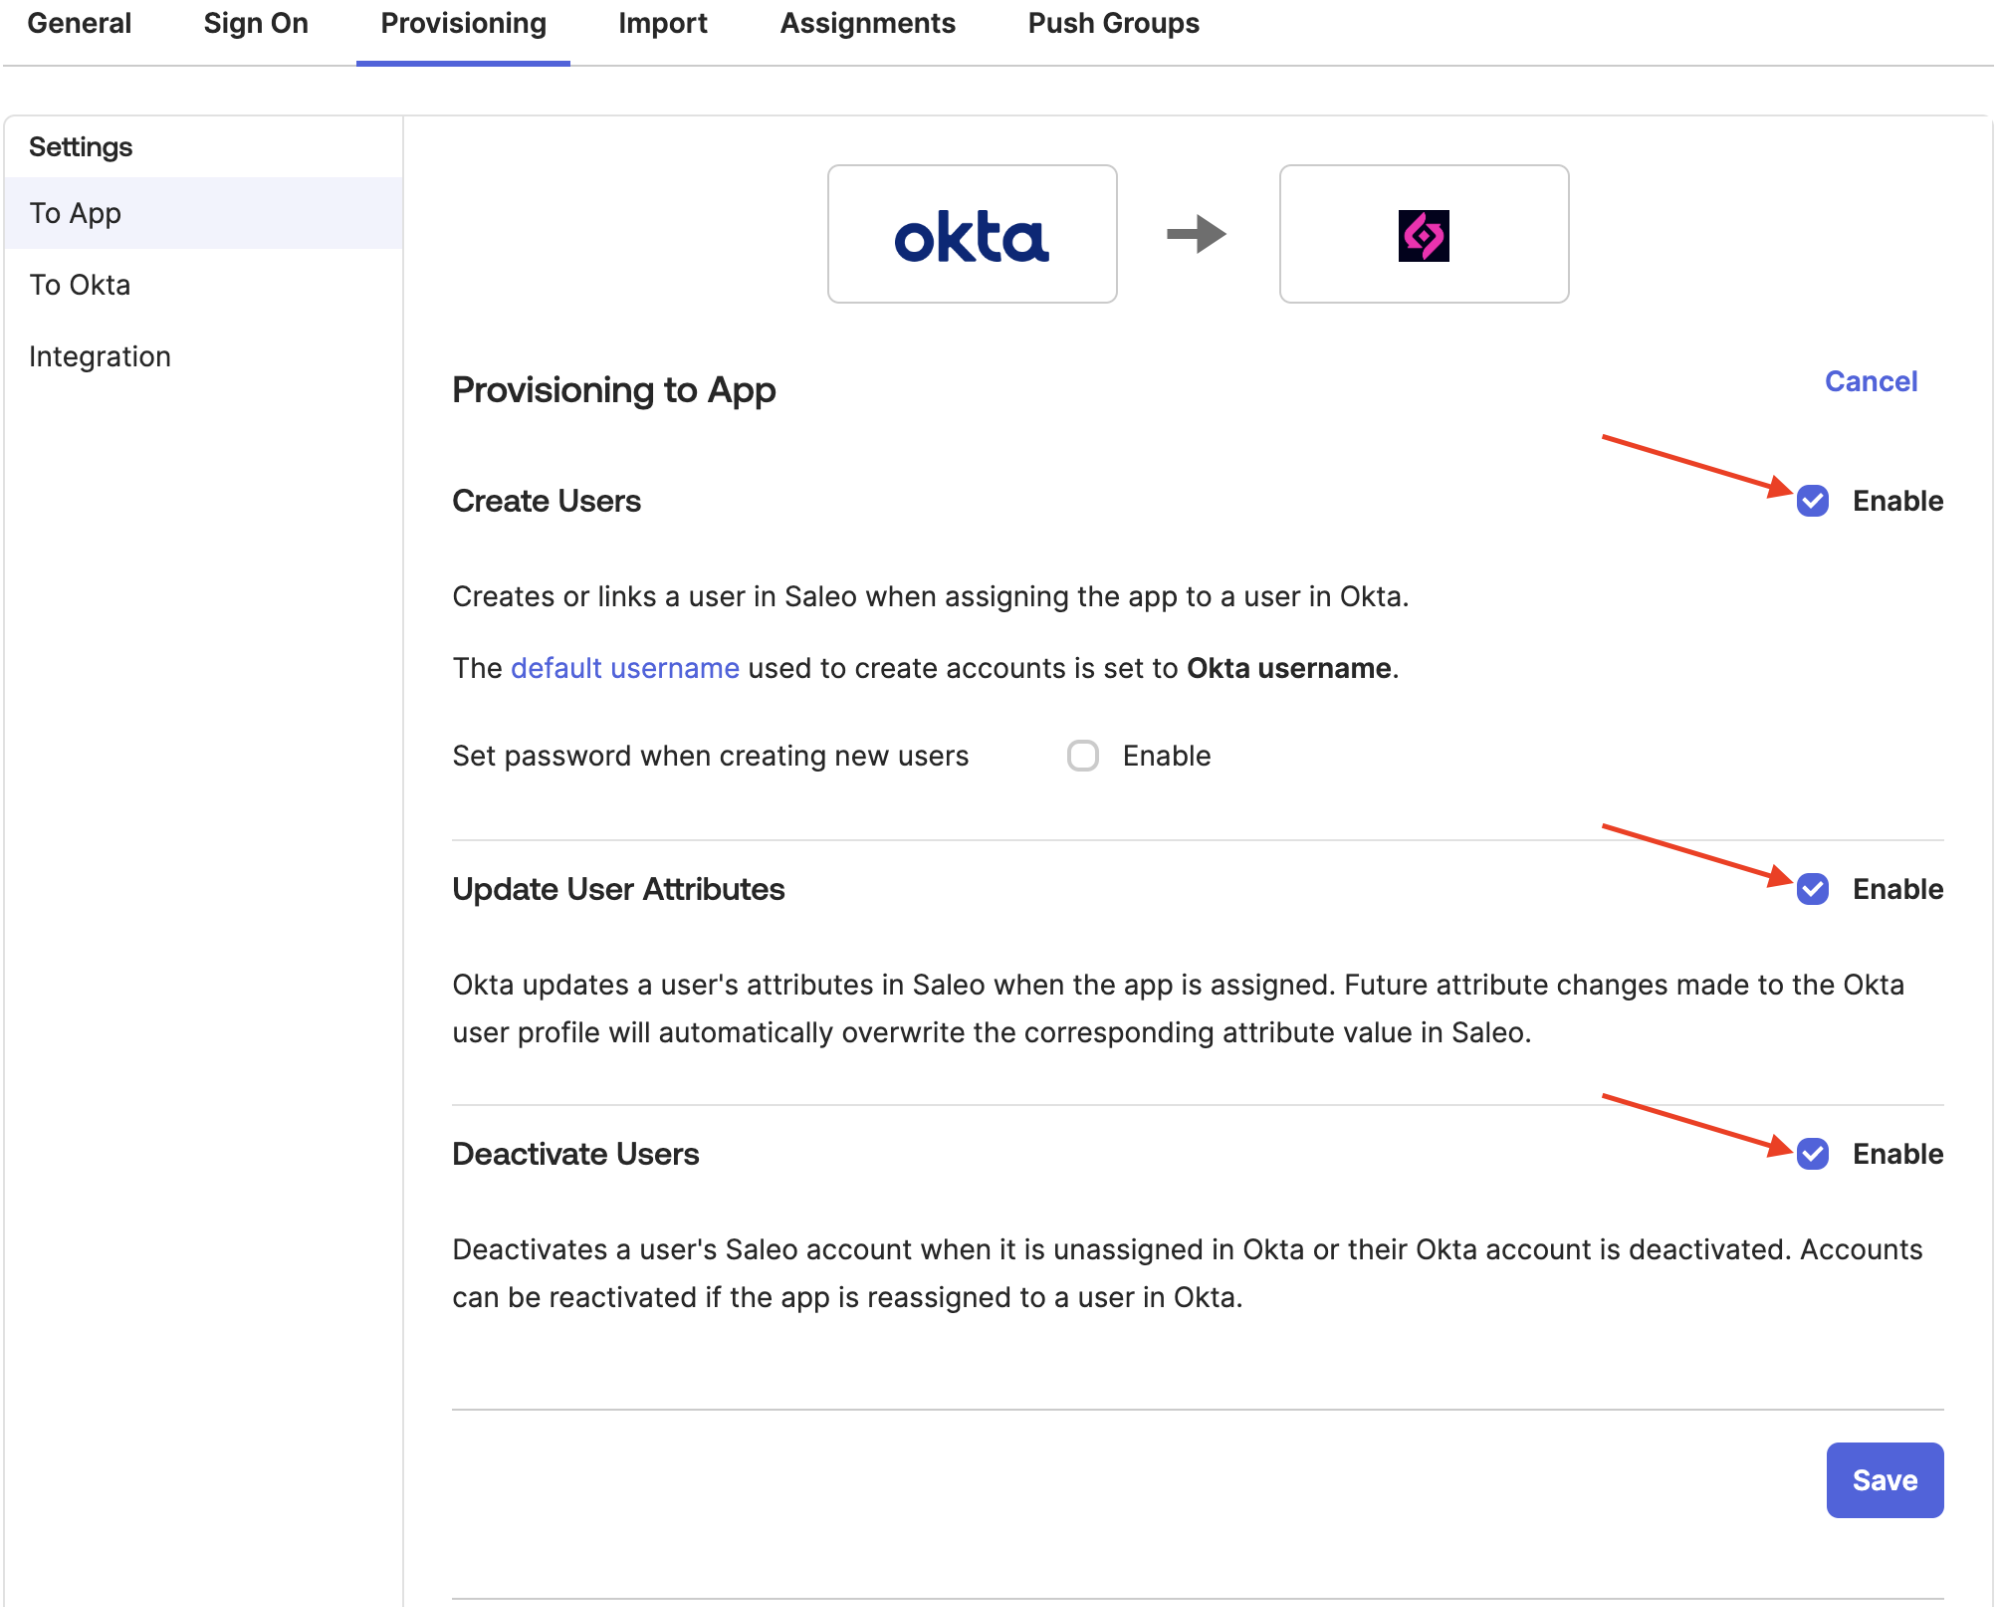1999x1607 pixels.
Task: Click the Okta logo box
Action: click(x=971, y=235)
